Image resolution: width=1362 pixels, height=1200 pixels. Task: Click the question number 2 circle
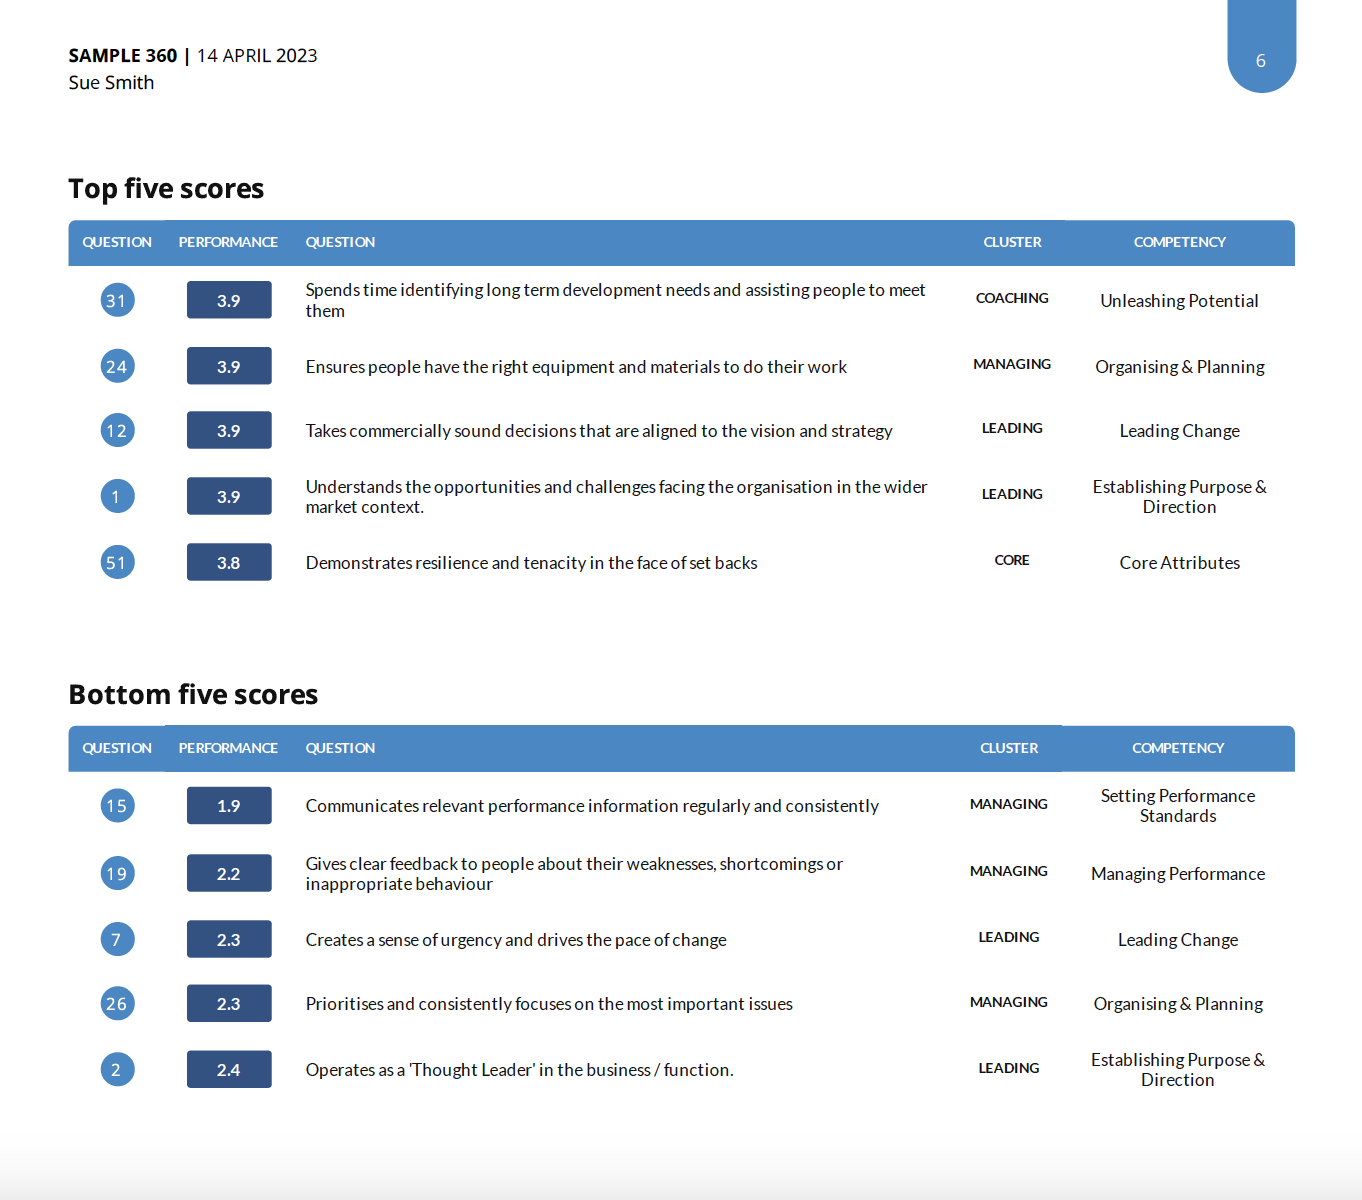tap(117, 1069)
